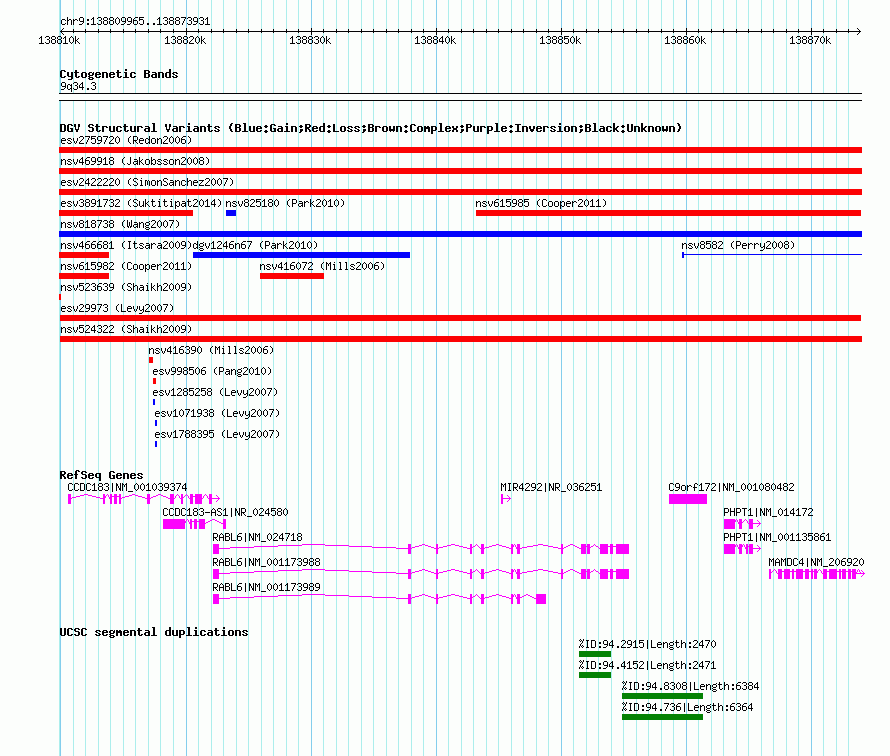Click esv1788395 (Levy2007) label
This screenshot has height=756, width=890.
click(217, 434)
